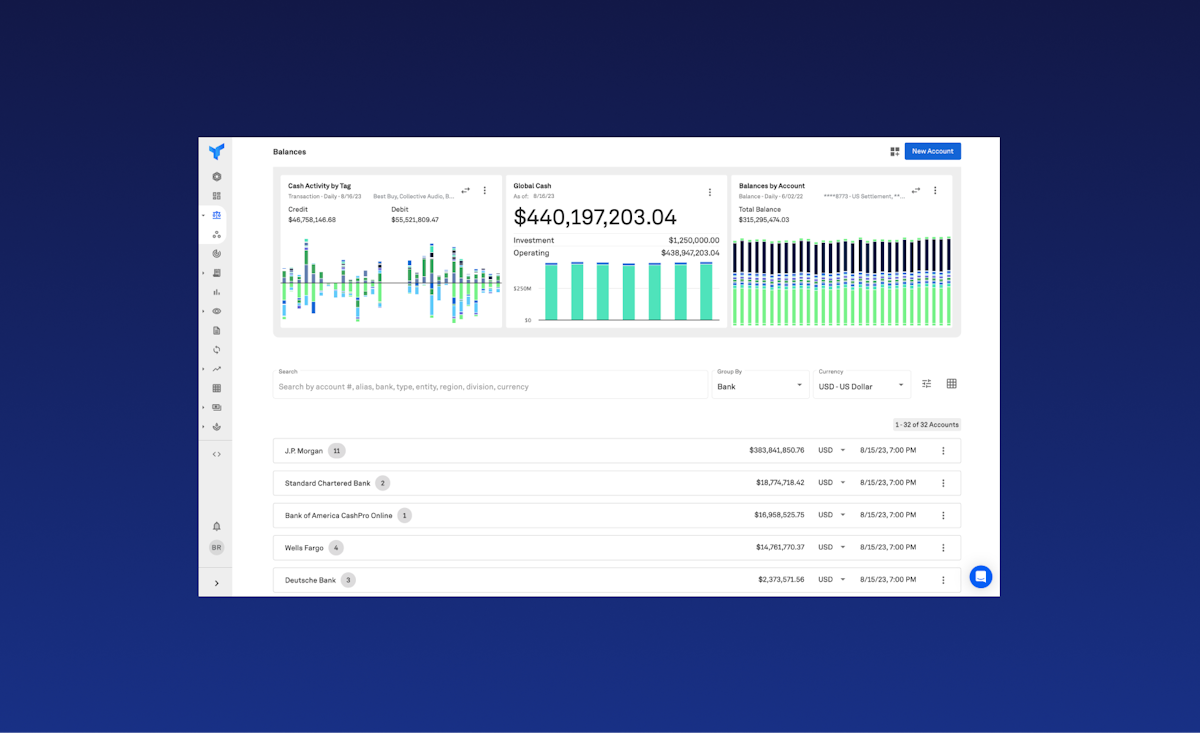Click the filter adjustment icon beside Currency dropdown
Viewport: 1200px width, 733px height.
(x=926, y=383)
